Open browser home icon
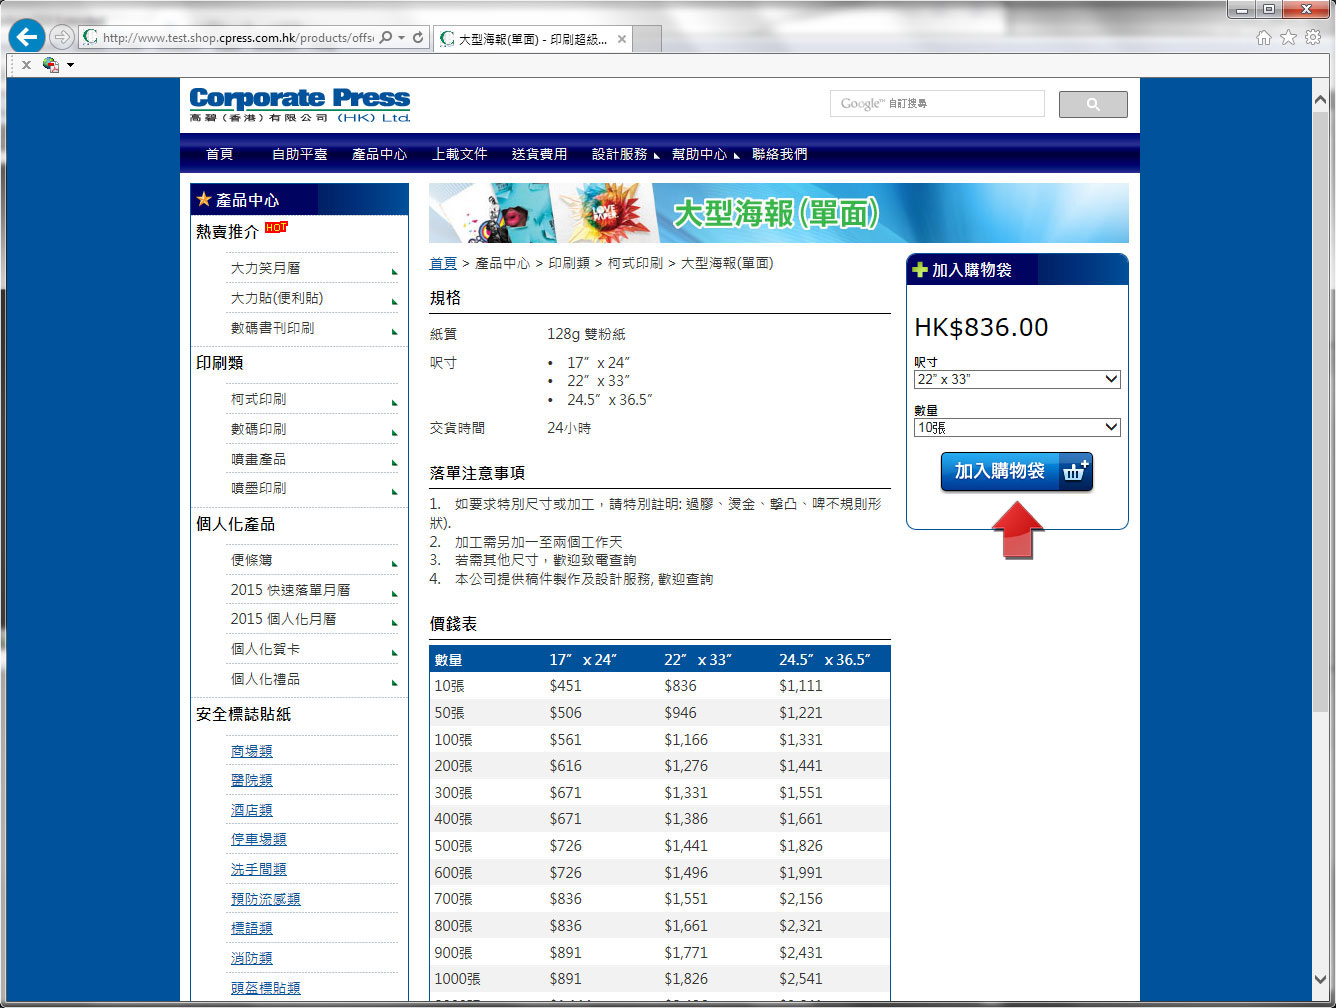 1264,37
